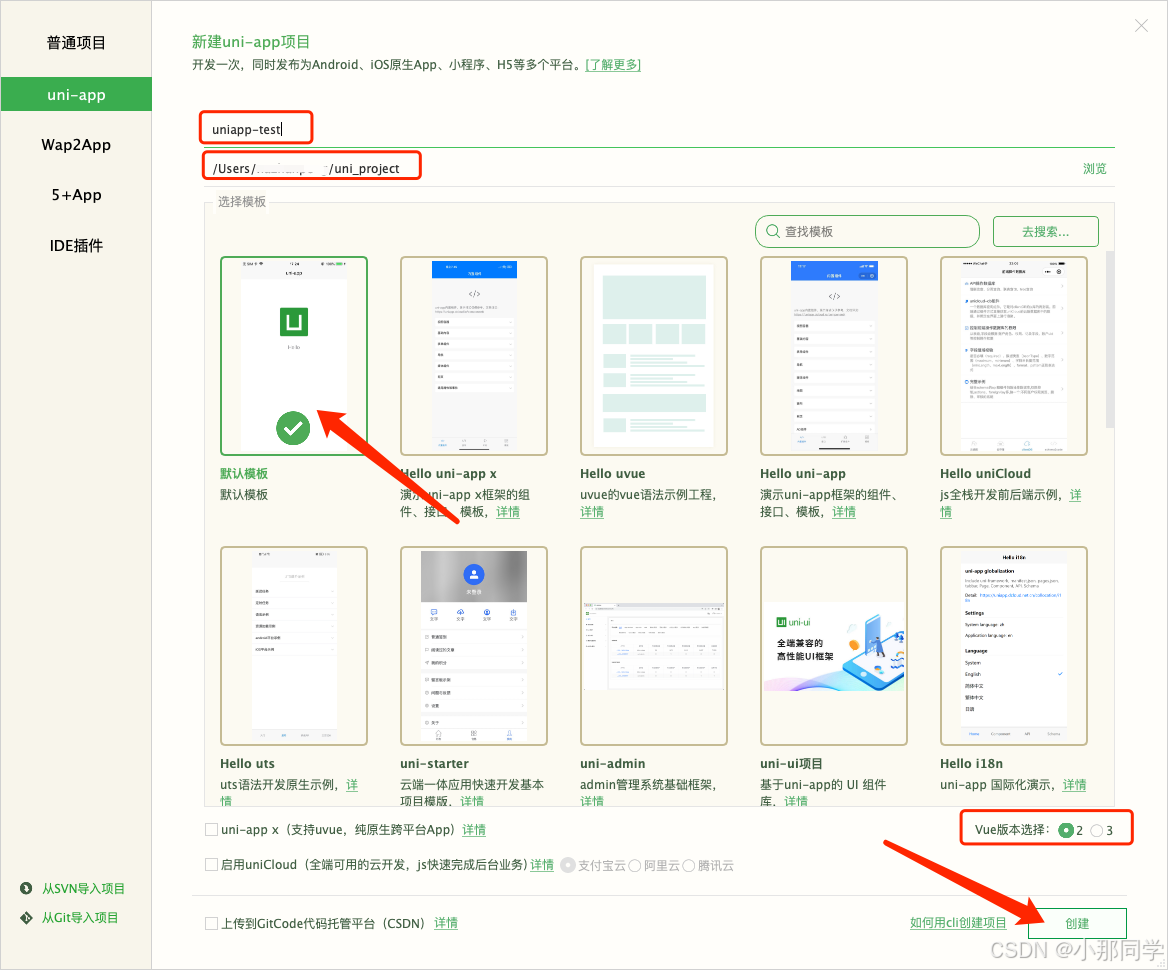Select the Hello uvue template thumbnail
Image resolution: width=1168 pixels, height=970 pixels.
[654, 355]
